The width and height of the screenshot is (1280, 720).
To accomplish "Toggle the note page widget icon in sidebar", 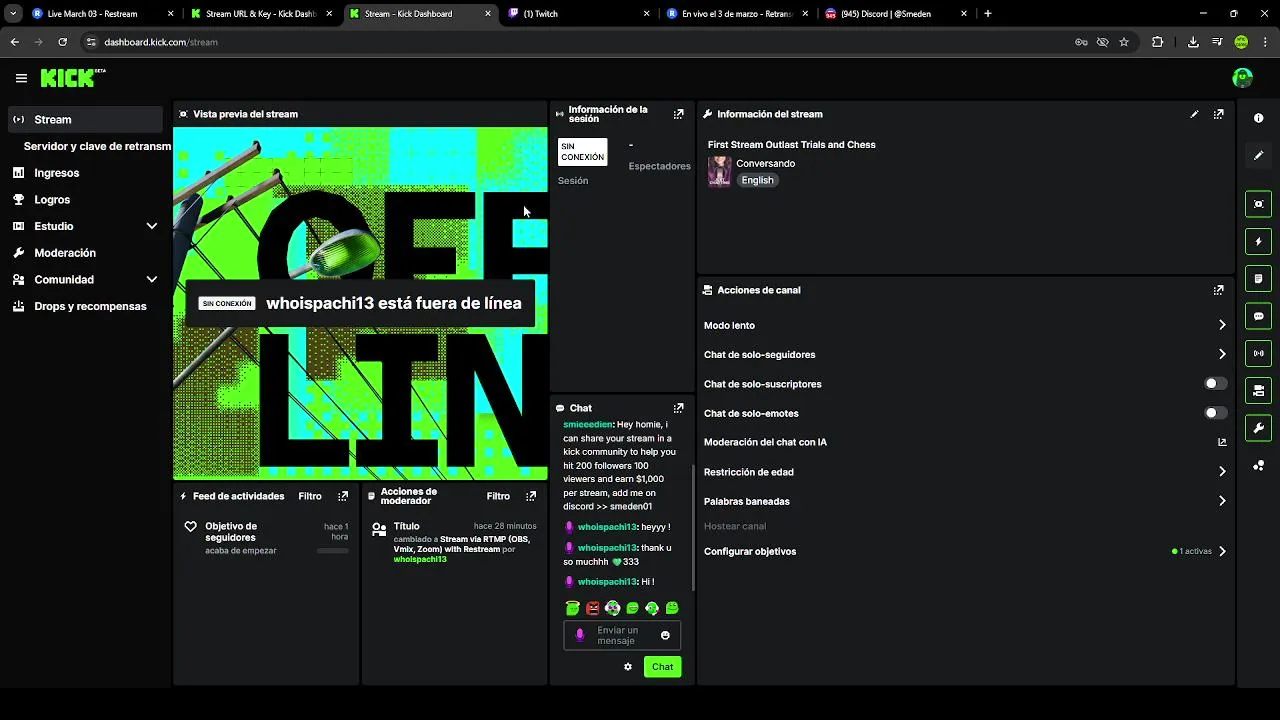I will [x=1258, y=278].
